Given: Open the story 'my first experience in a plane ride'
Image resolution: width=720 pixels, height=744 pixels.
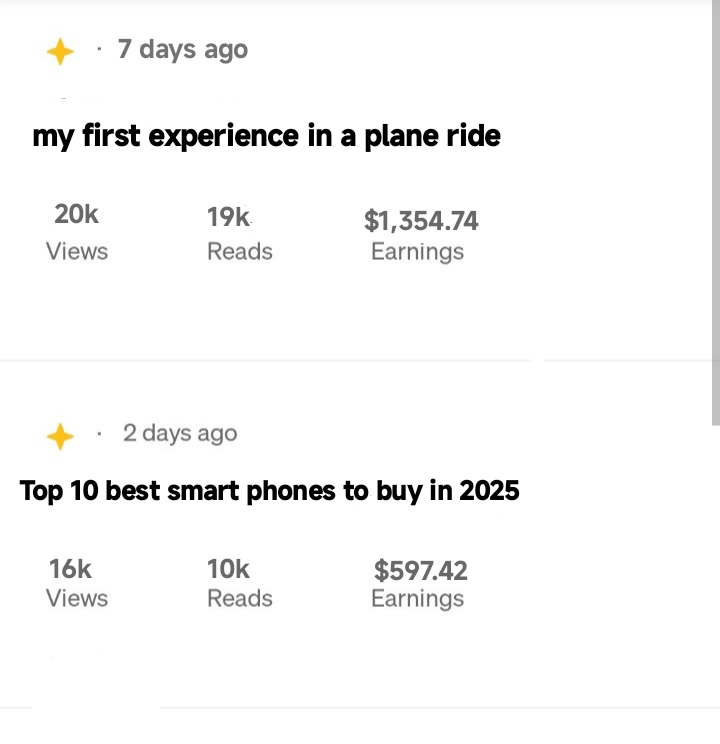Looking at the screenshot, I should pos(266,136).
